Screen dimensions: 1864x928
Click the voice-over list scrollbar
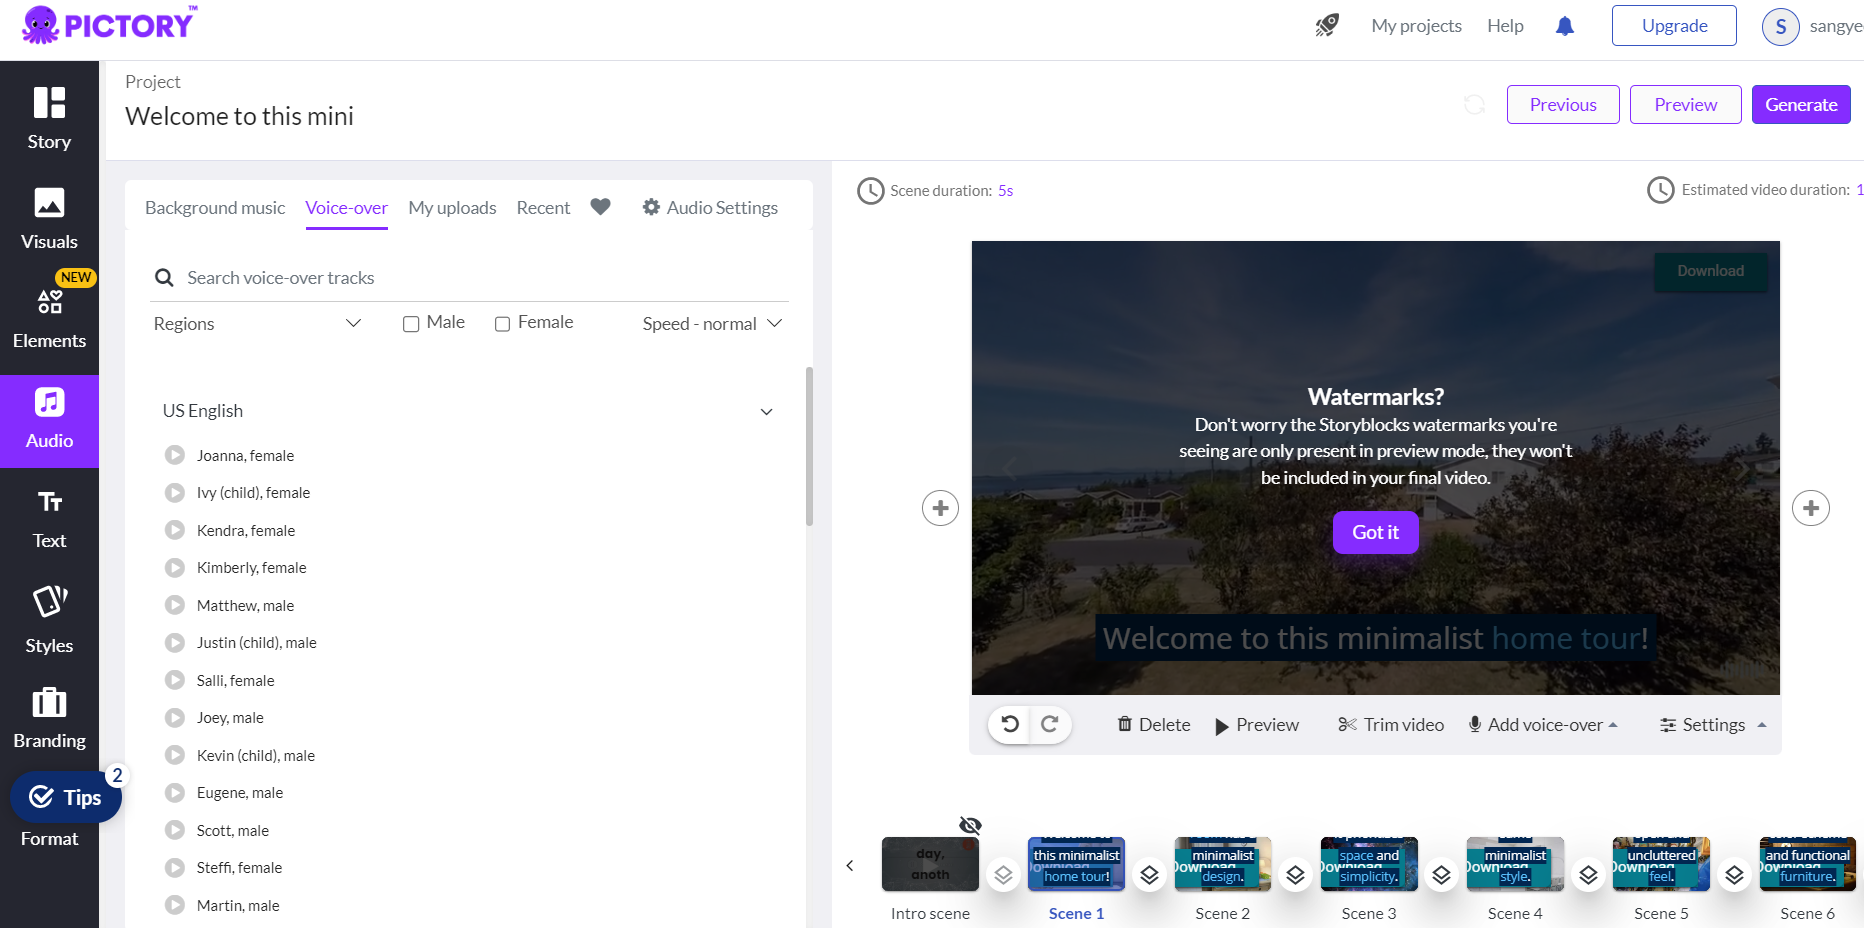point(809,446)
